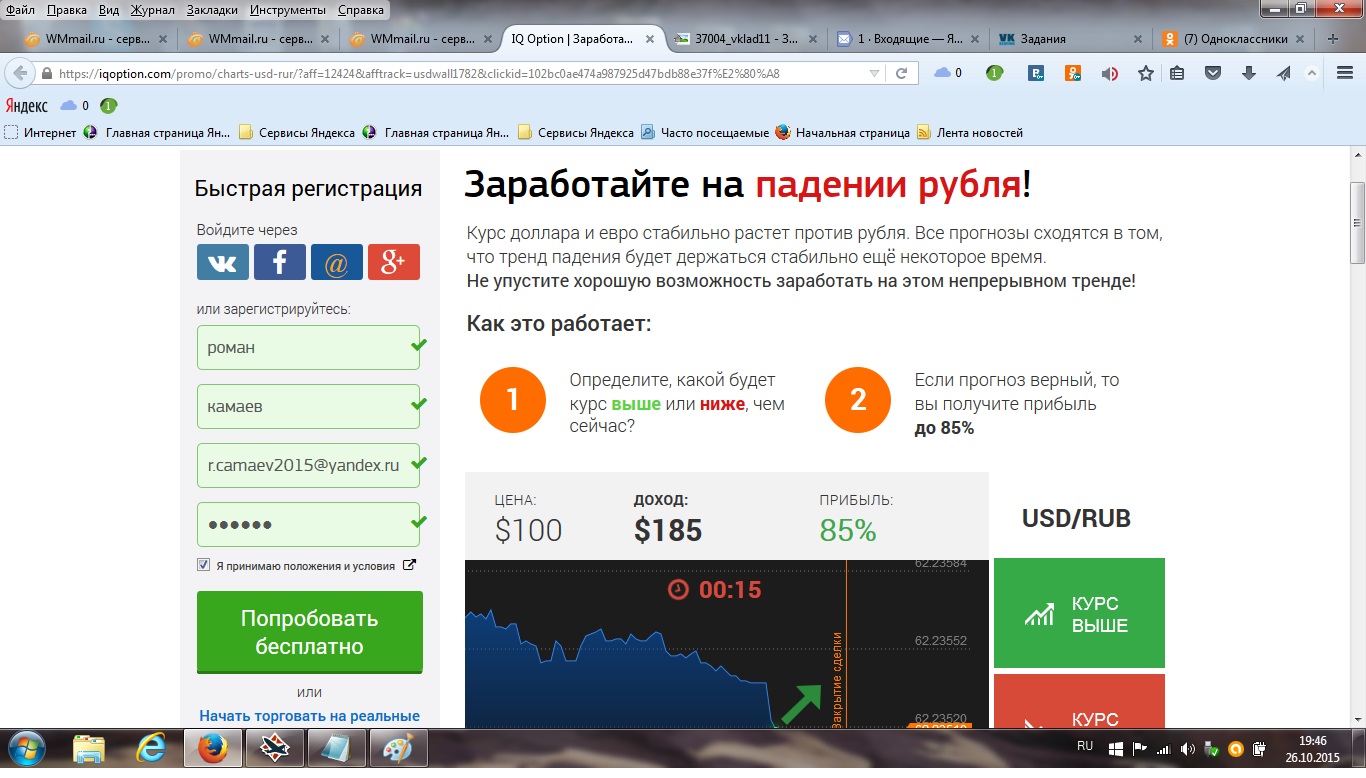Open the Вид menu
This screenshot has width=1366, height=778.
(x=109, y=10)
